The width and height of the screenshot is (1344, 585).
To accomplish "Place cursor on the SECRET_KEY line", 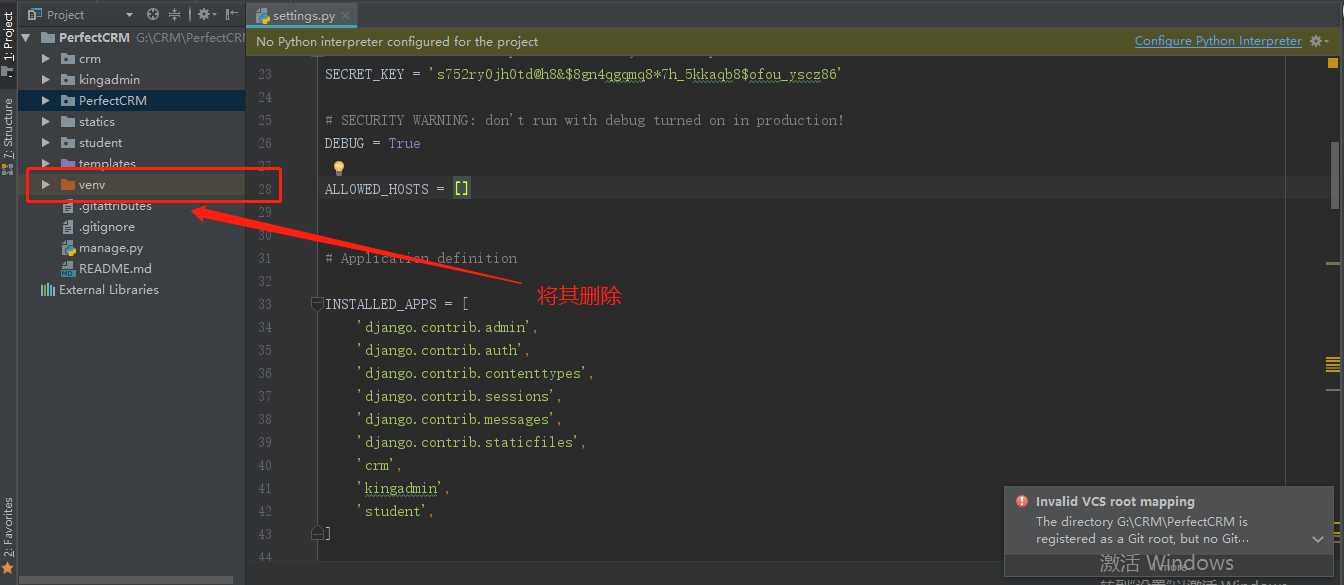I will point(584,74).
